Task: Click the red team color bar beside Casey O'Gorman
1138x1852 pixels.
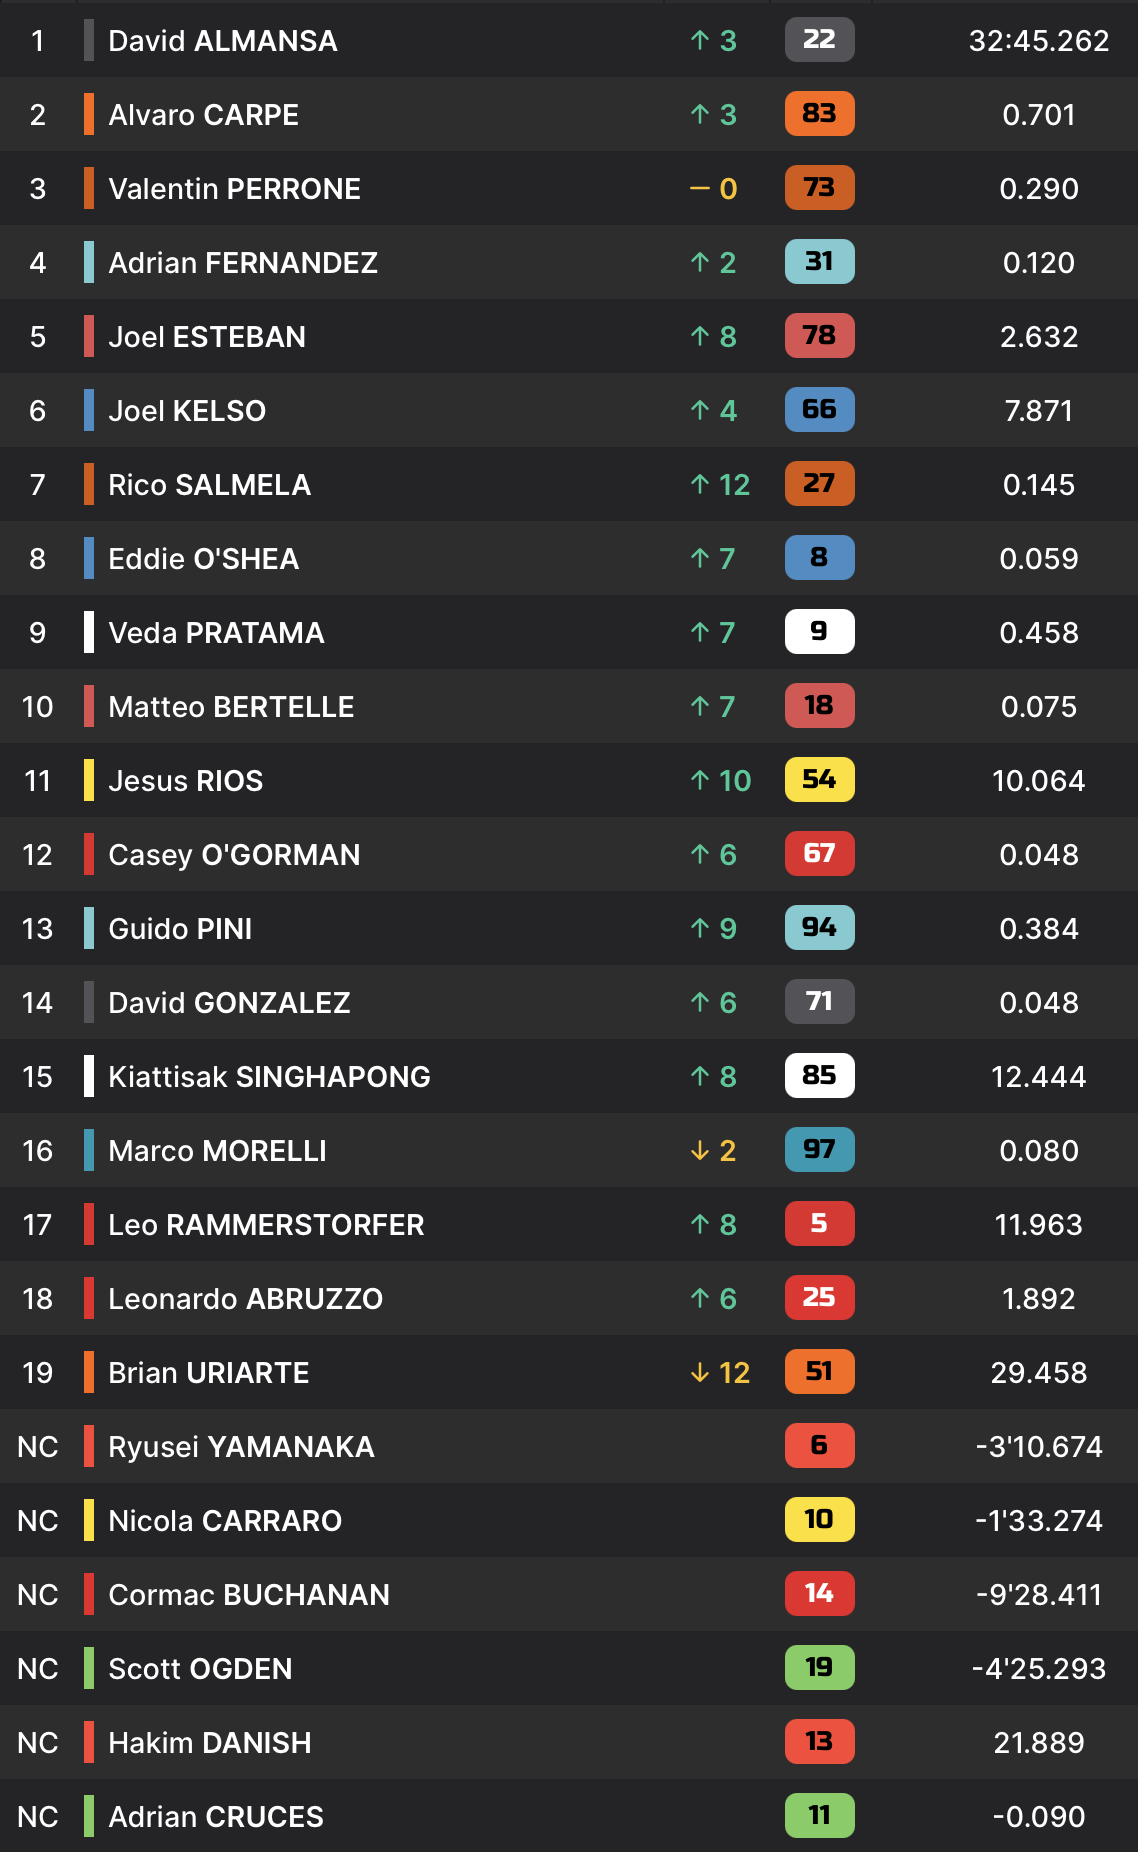Action: pyautogui.click(x=89, y=855)
